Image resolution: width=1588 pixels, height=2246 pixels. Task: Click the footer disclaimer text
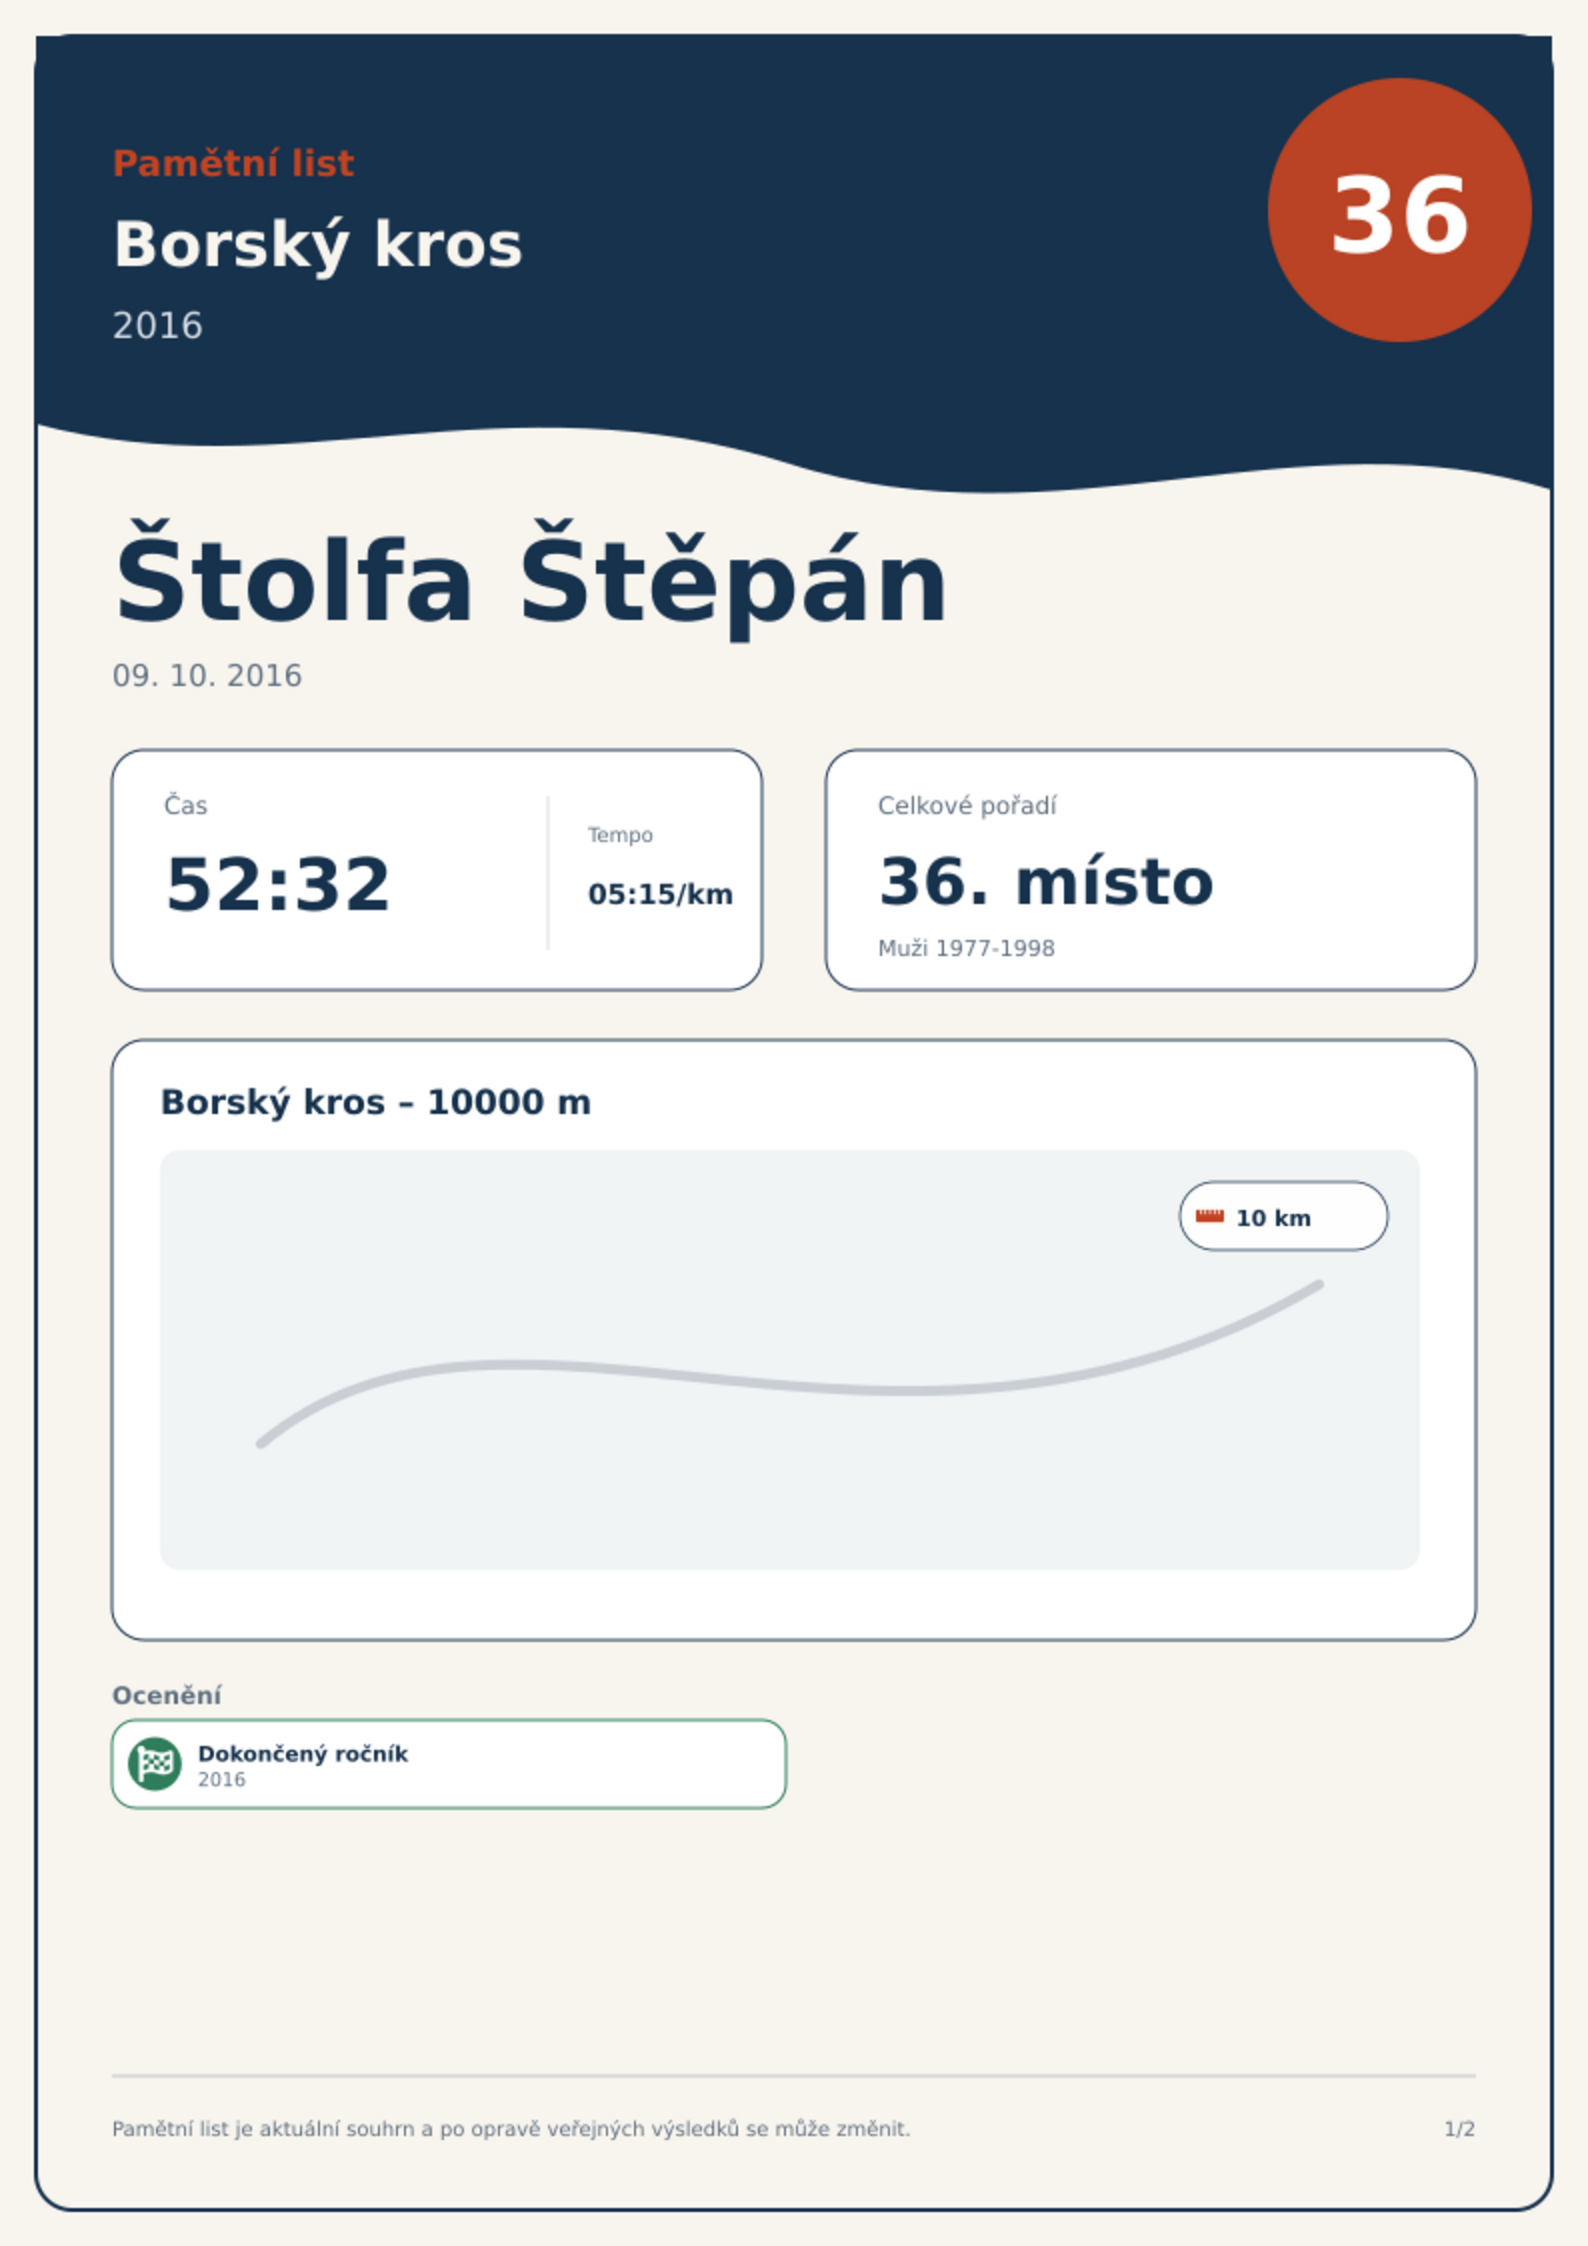[511, 2129]
